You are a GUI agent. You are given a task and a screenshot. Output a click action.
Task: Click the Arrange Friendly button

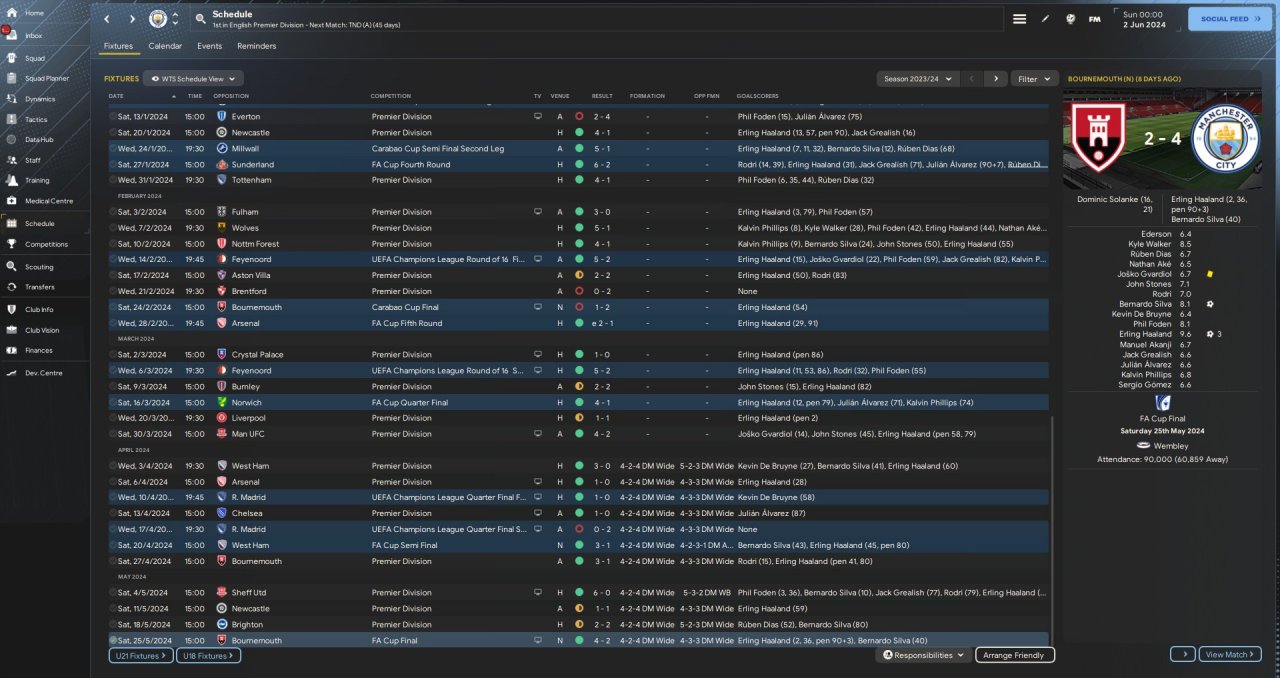1014,655
